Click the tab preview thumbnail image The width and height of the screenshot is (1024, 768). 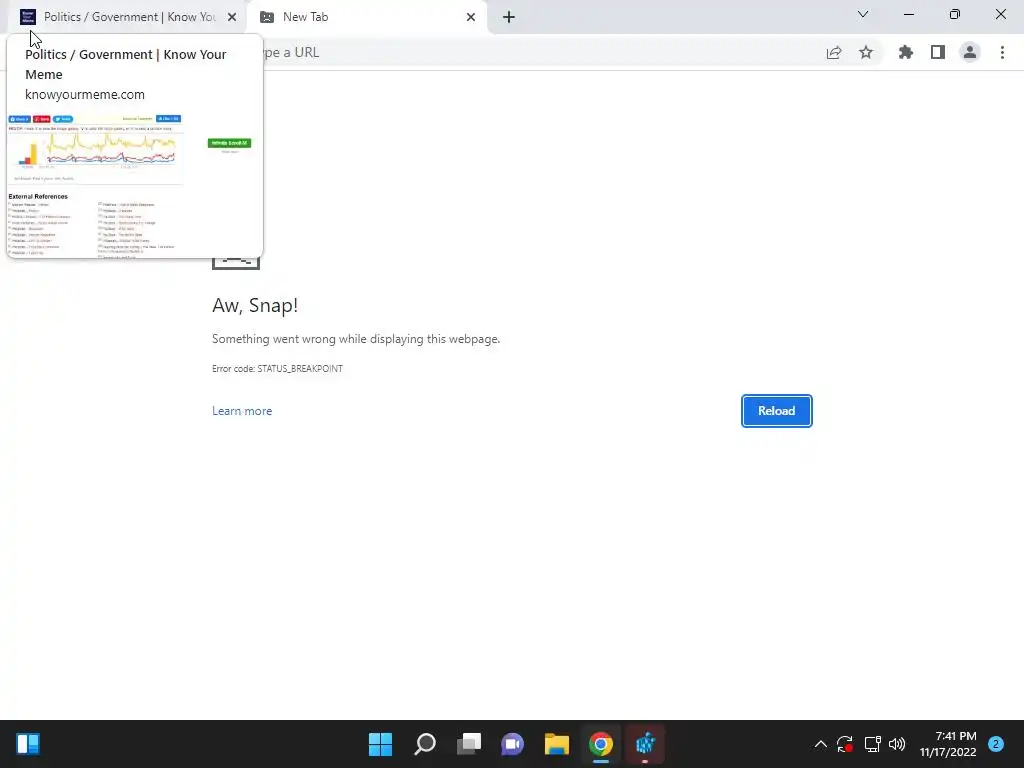[135, 185]
